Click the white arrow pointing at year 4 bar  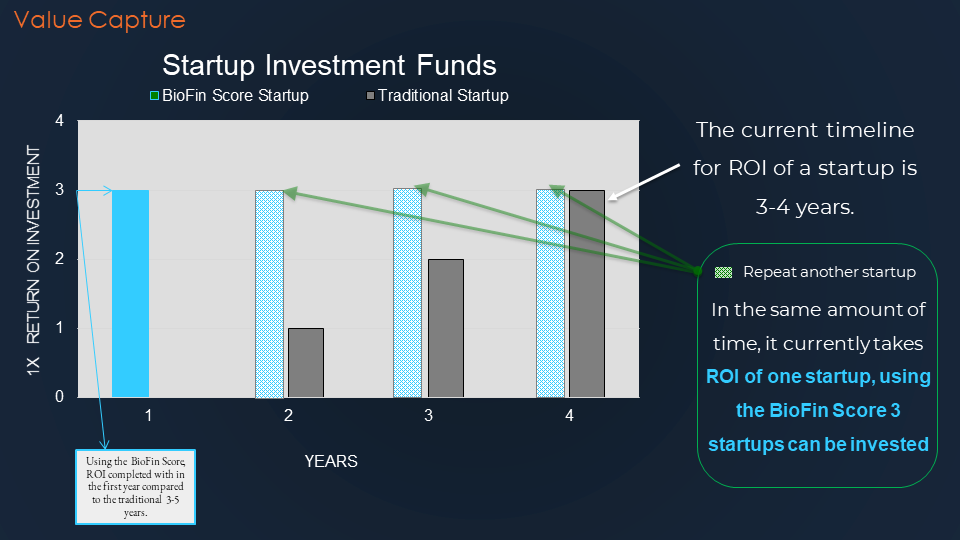(x=643, y=182)
